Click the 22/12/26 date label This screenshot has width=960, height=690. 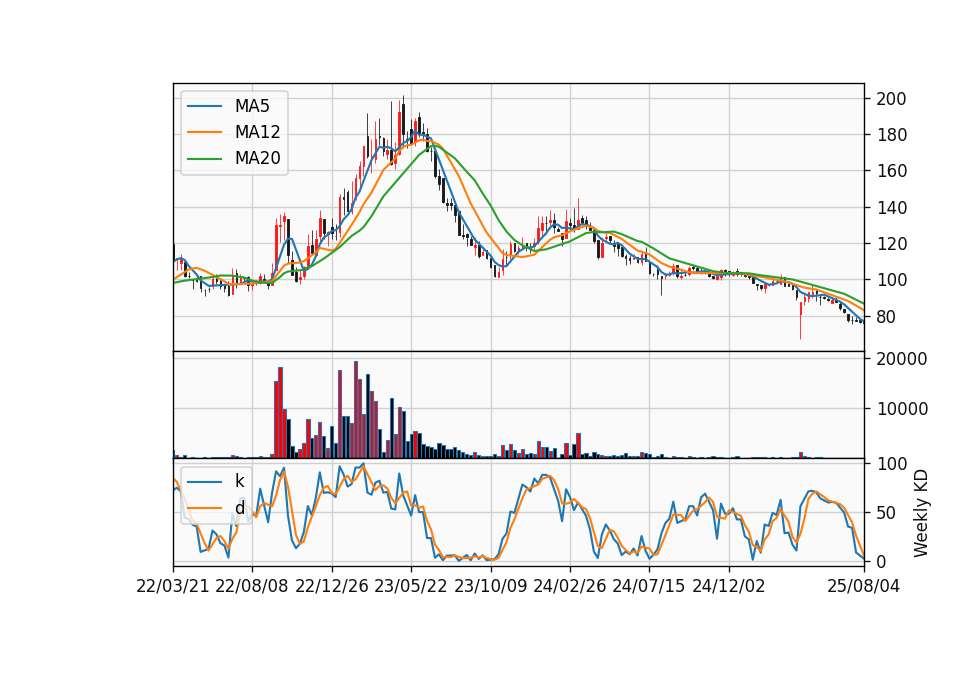click(332, 586)
